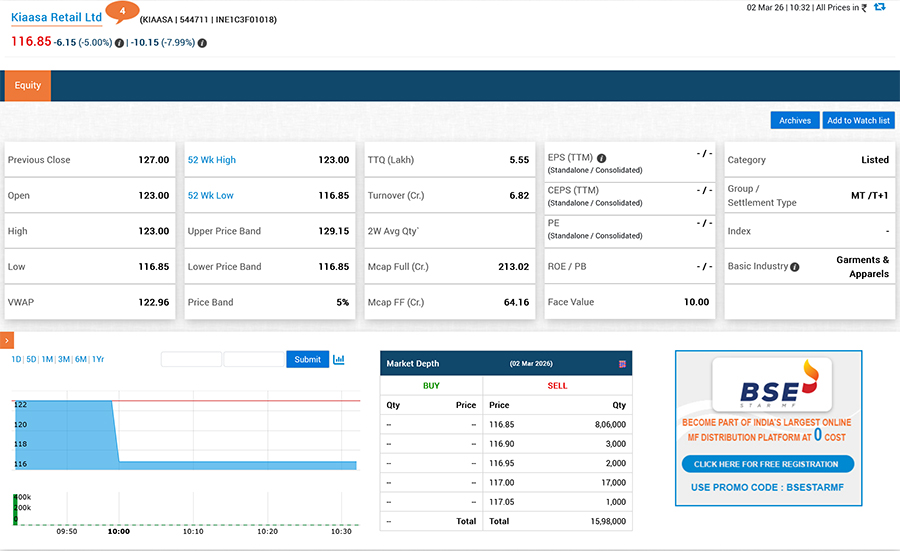Click the Basic Industry info icon
Screen dimensions: 900x551
point(795,267)
